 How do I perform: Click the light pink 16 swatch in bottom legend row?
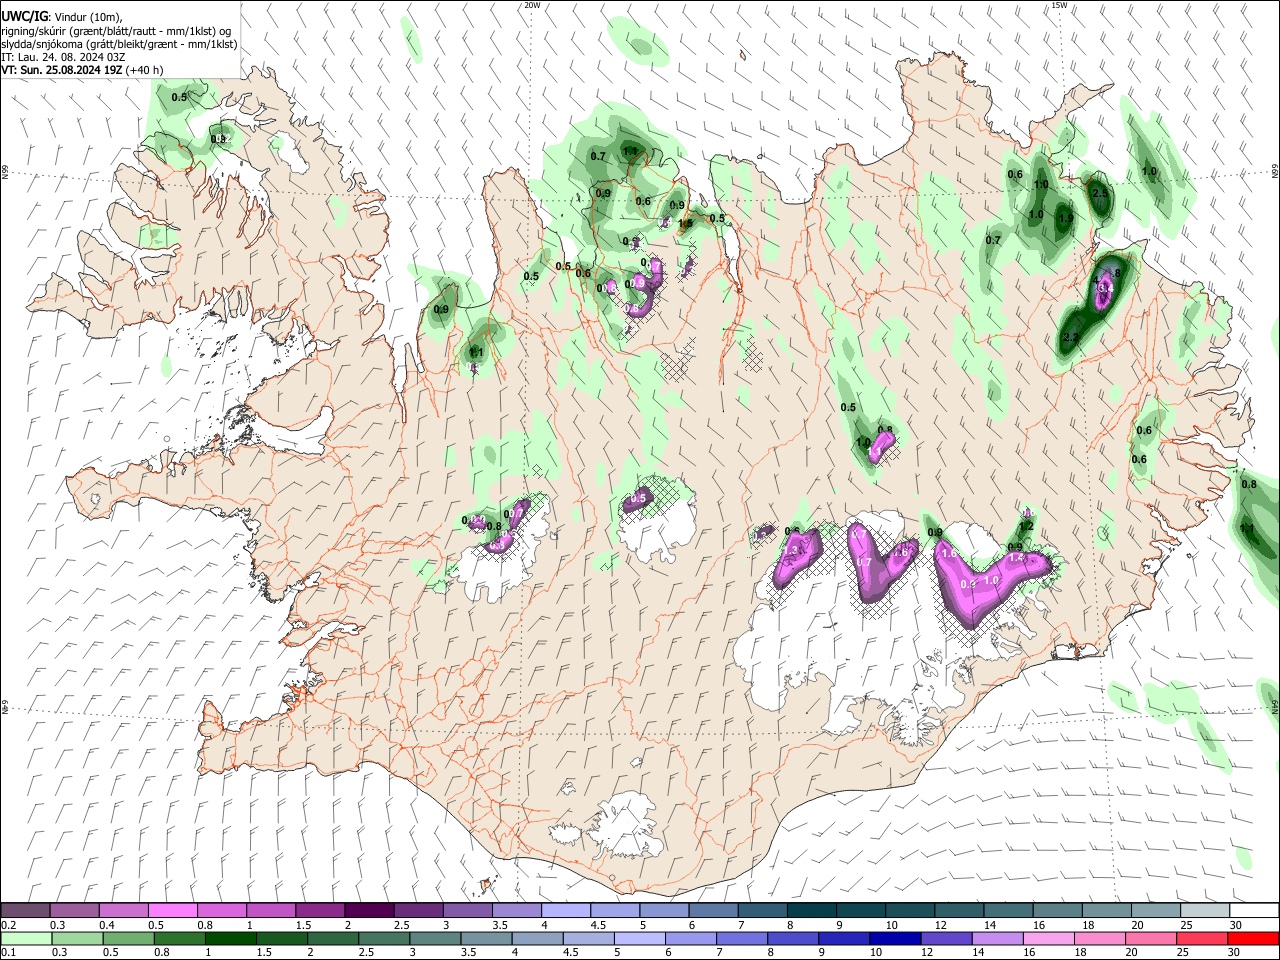pyautogui.click(x=1048, y=939)
